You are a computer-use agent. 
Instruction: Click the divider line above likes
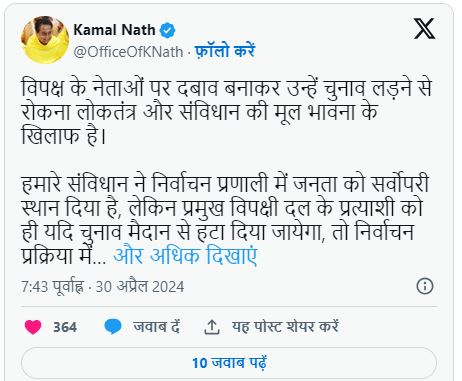click(x=229, y=306)
